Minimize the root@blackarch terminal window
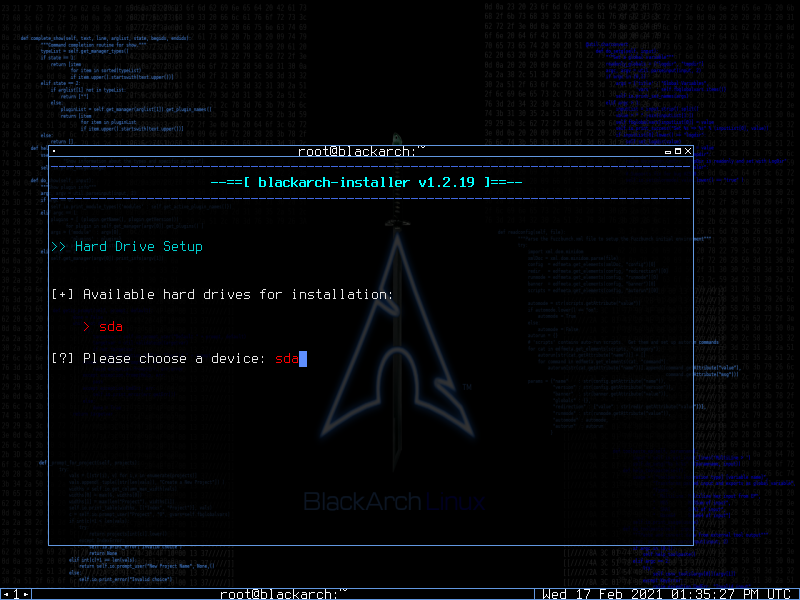 [667, 152]
